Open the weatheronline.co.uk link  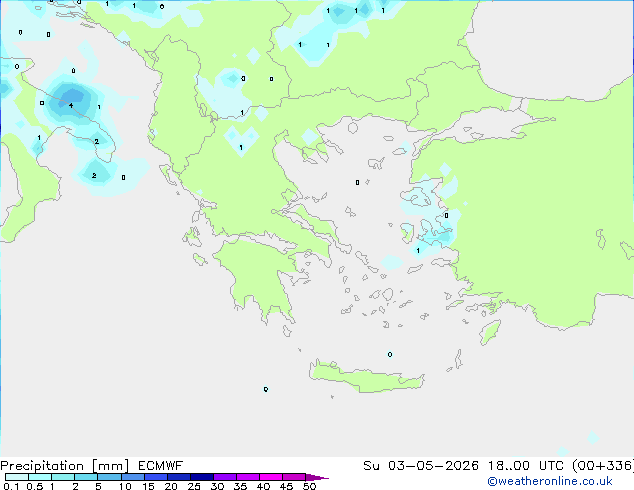point(550,481)
